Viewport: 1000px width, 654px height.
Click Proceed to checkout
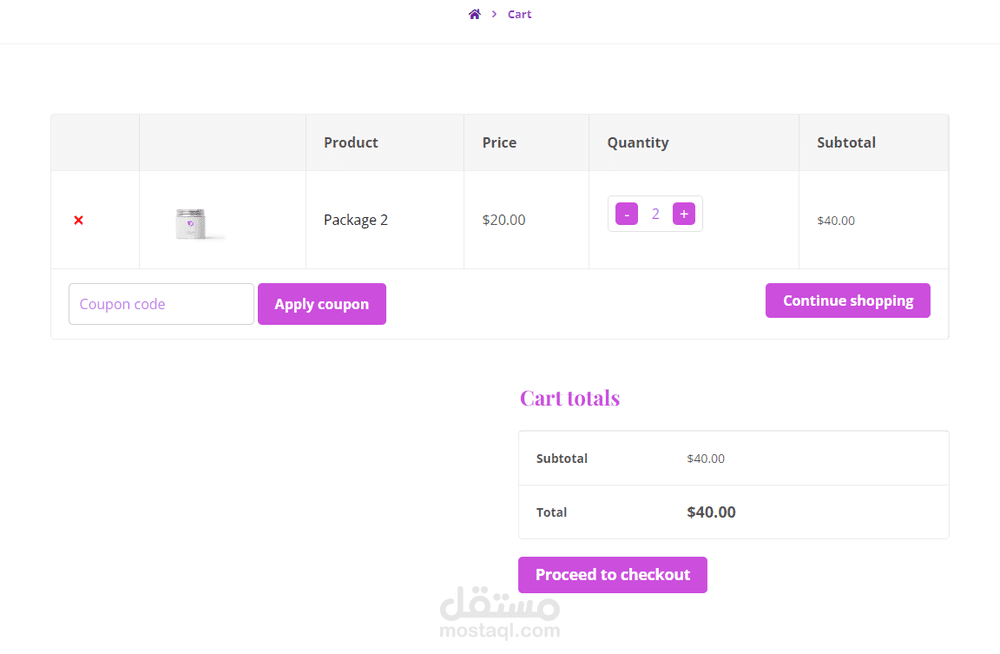[x=612, y=574]
